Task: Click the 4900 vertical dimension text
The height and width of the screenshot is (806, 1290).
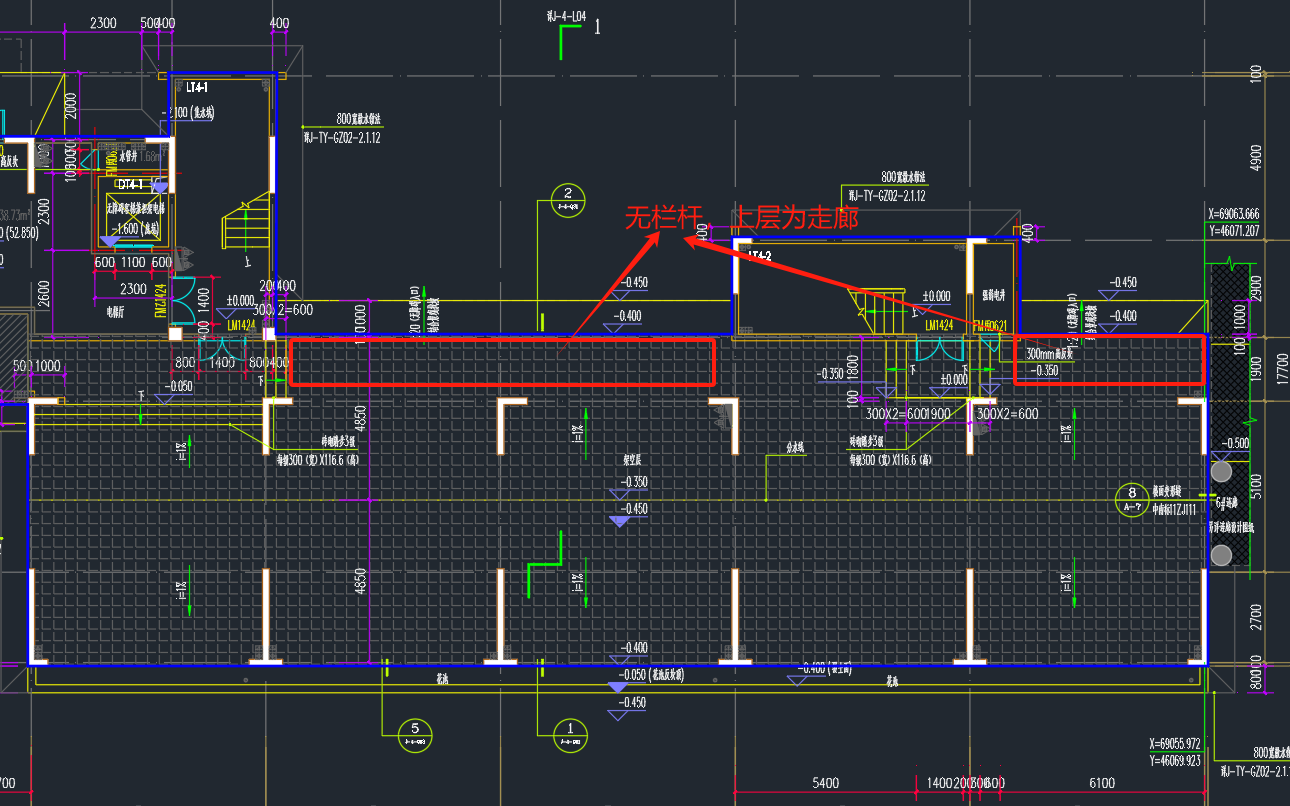Action: (1256, 157)
